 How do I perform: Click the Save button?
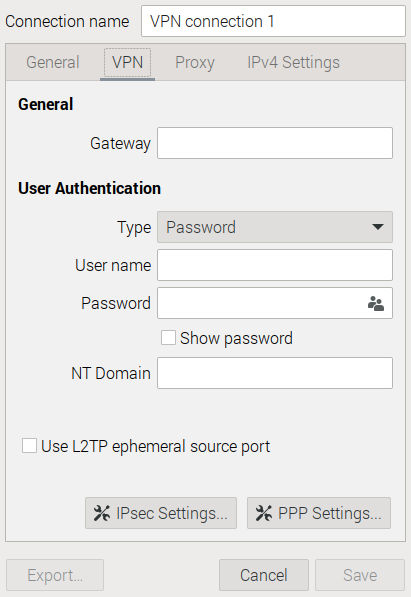pos(360,575)
